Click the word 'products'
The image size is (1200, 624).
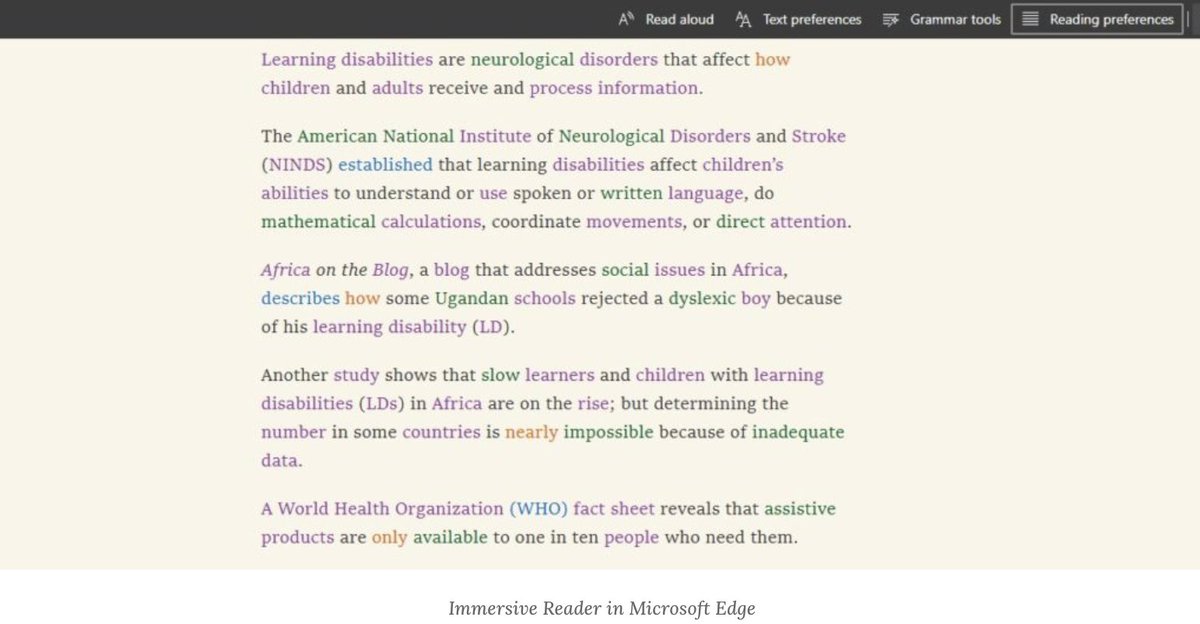298,537
